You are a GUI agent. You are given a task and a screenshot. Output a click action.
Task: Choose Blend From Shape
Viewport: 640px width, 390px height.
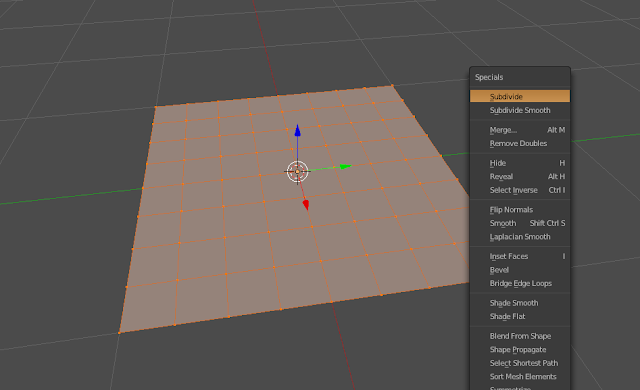click(520, 336)
